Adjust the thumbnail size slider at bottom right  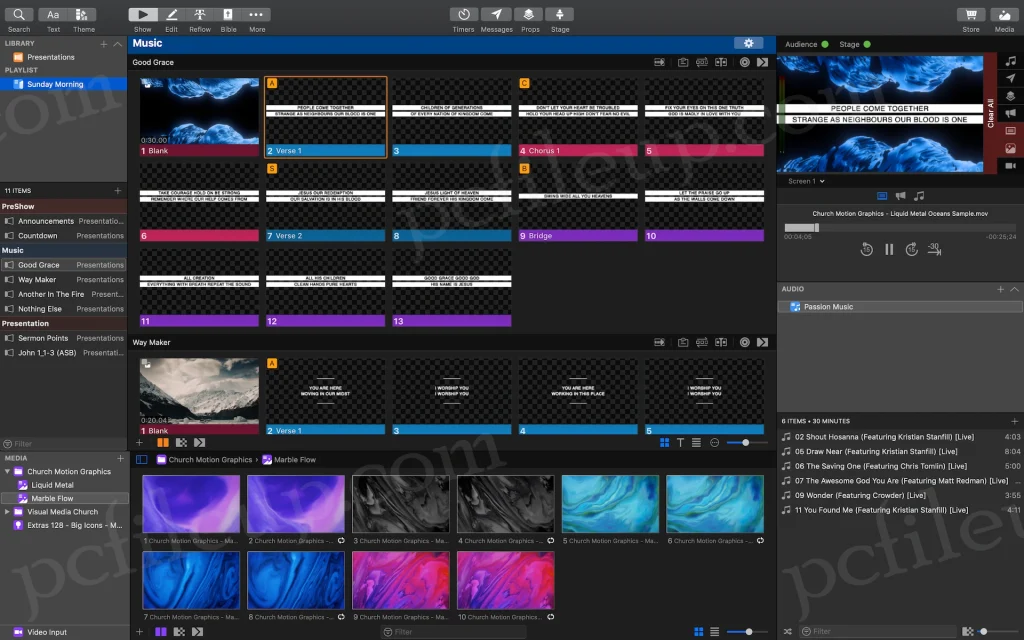[748, 631]
